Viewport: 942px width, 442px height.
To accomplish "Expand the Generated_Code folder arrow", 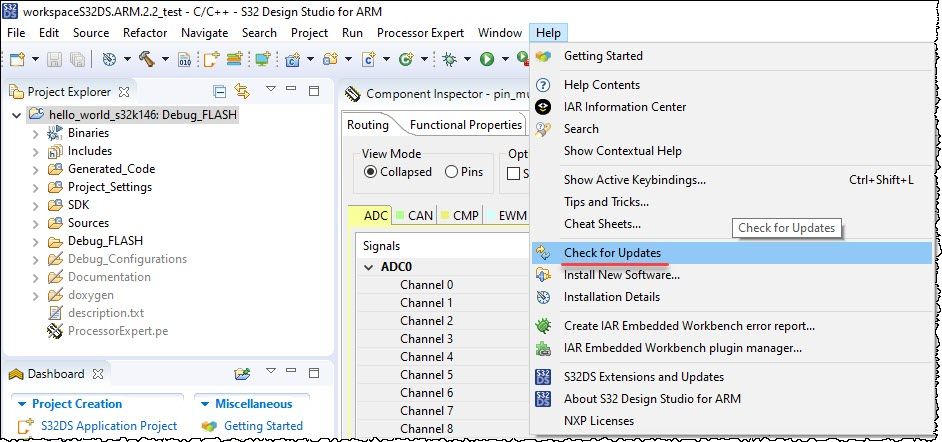I will (x=36, y=169).
